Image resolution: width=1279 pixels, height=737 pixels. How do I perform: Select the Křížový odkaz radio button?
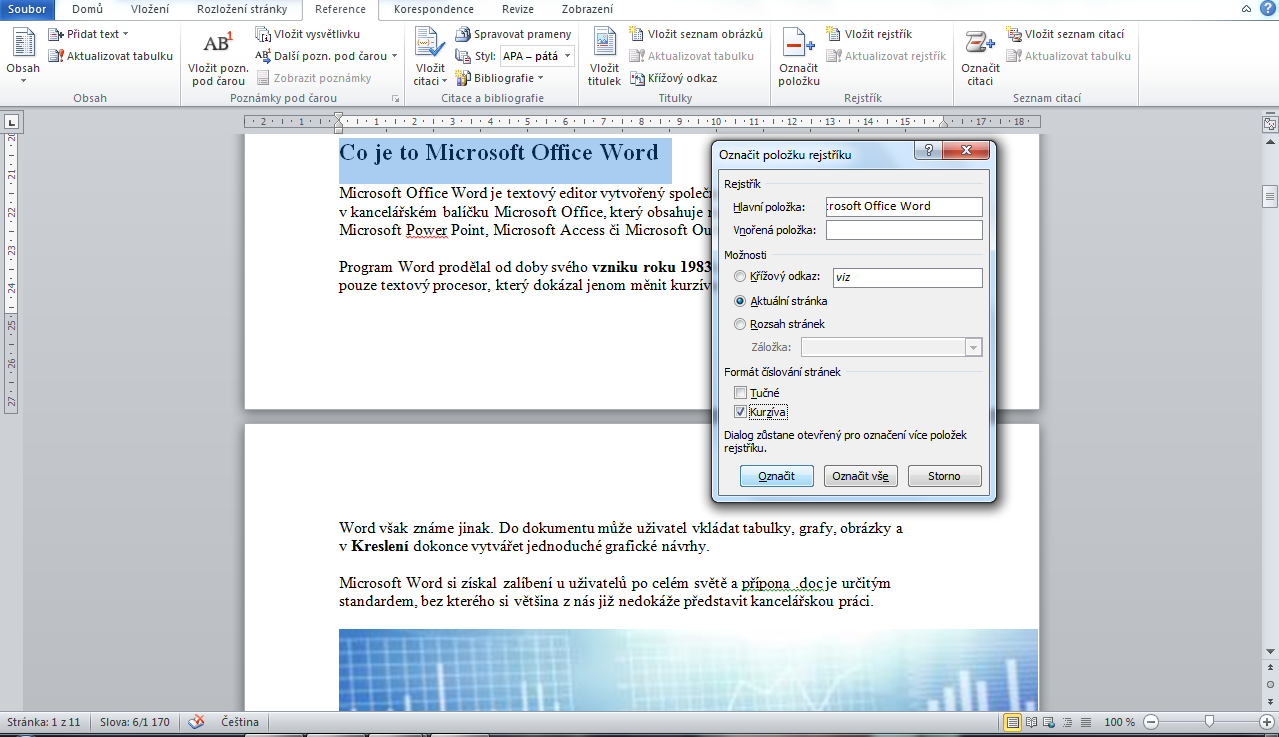coord(740,277)
